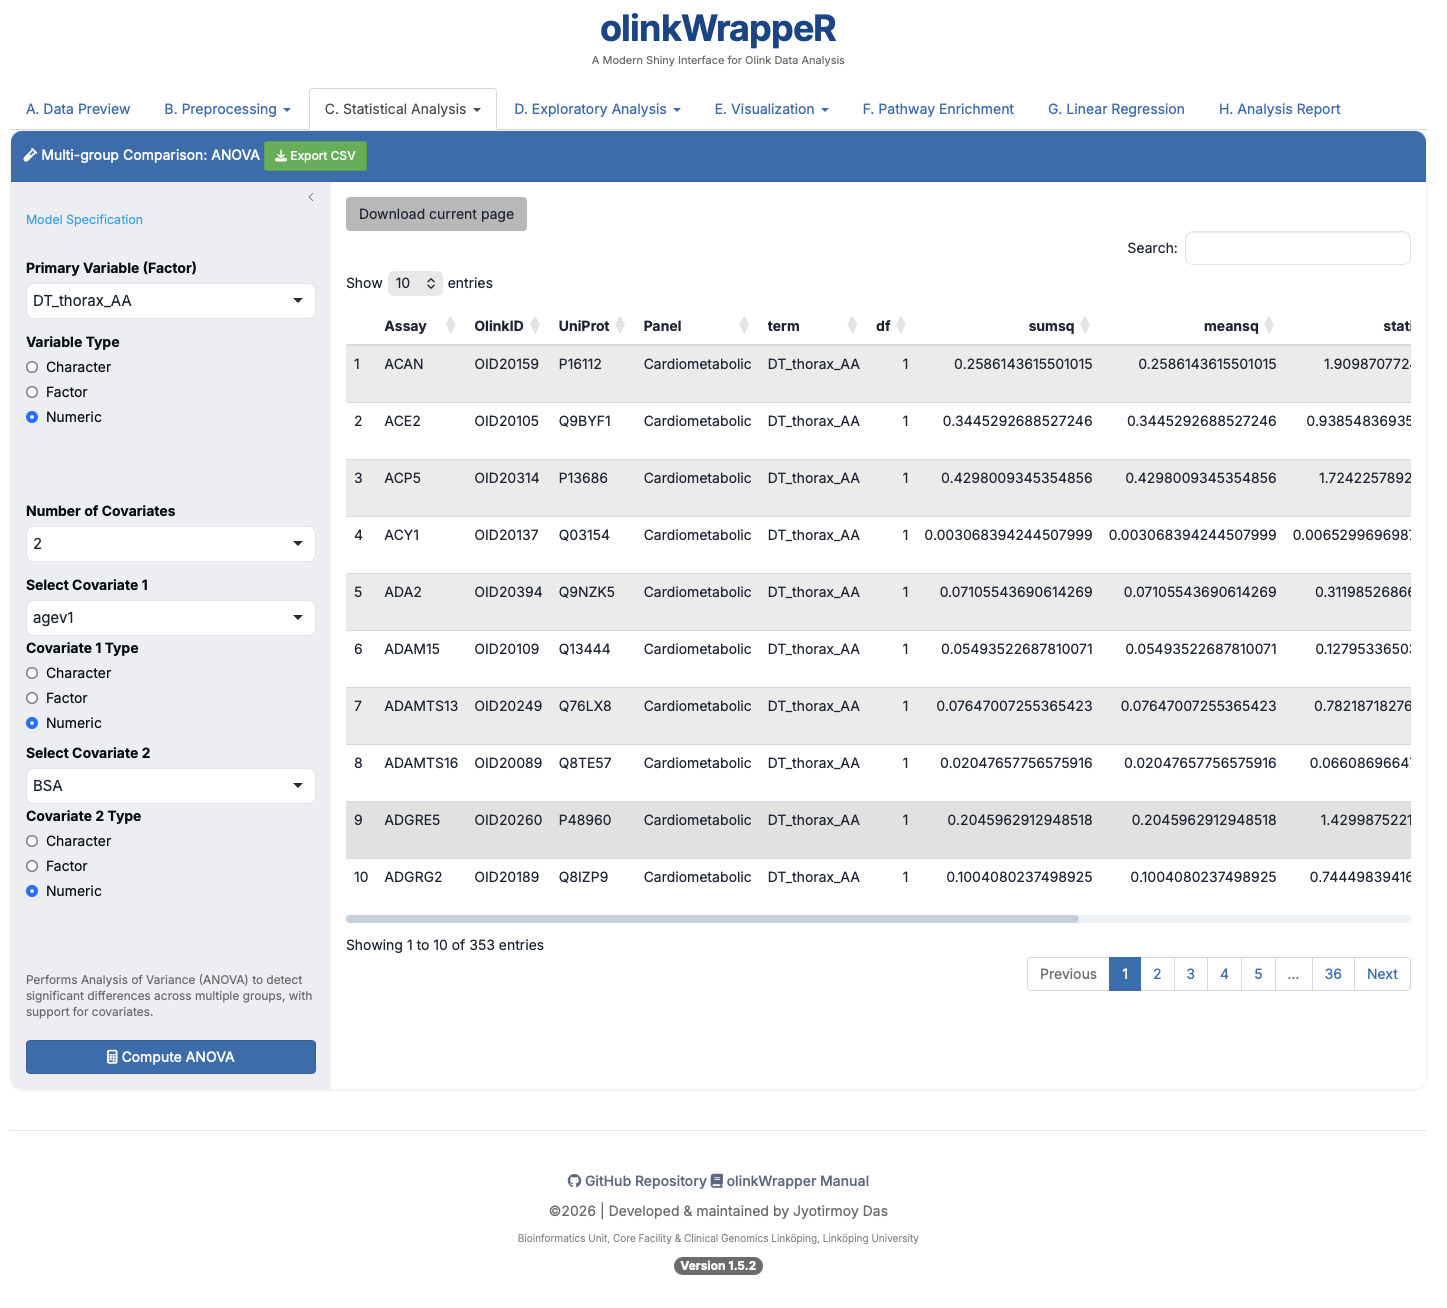
Task: Open the Primary Variable dropdown DT_thorax_AA
Action: (170, 301)
